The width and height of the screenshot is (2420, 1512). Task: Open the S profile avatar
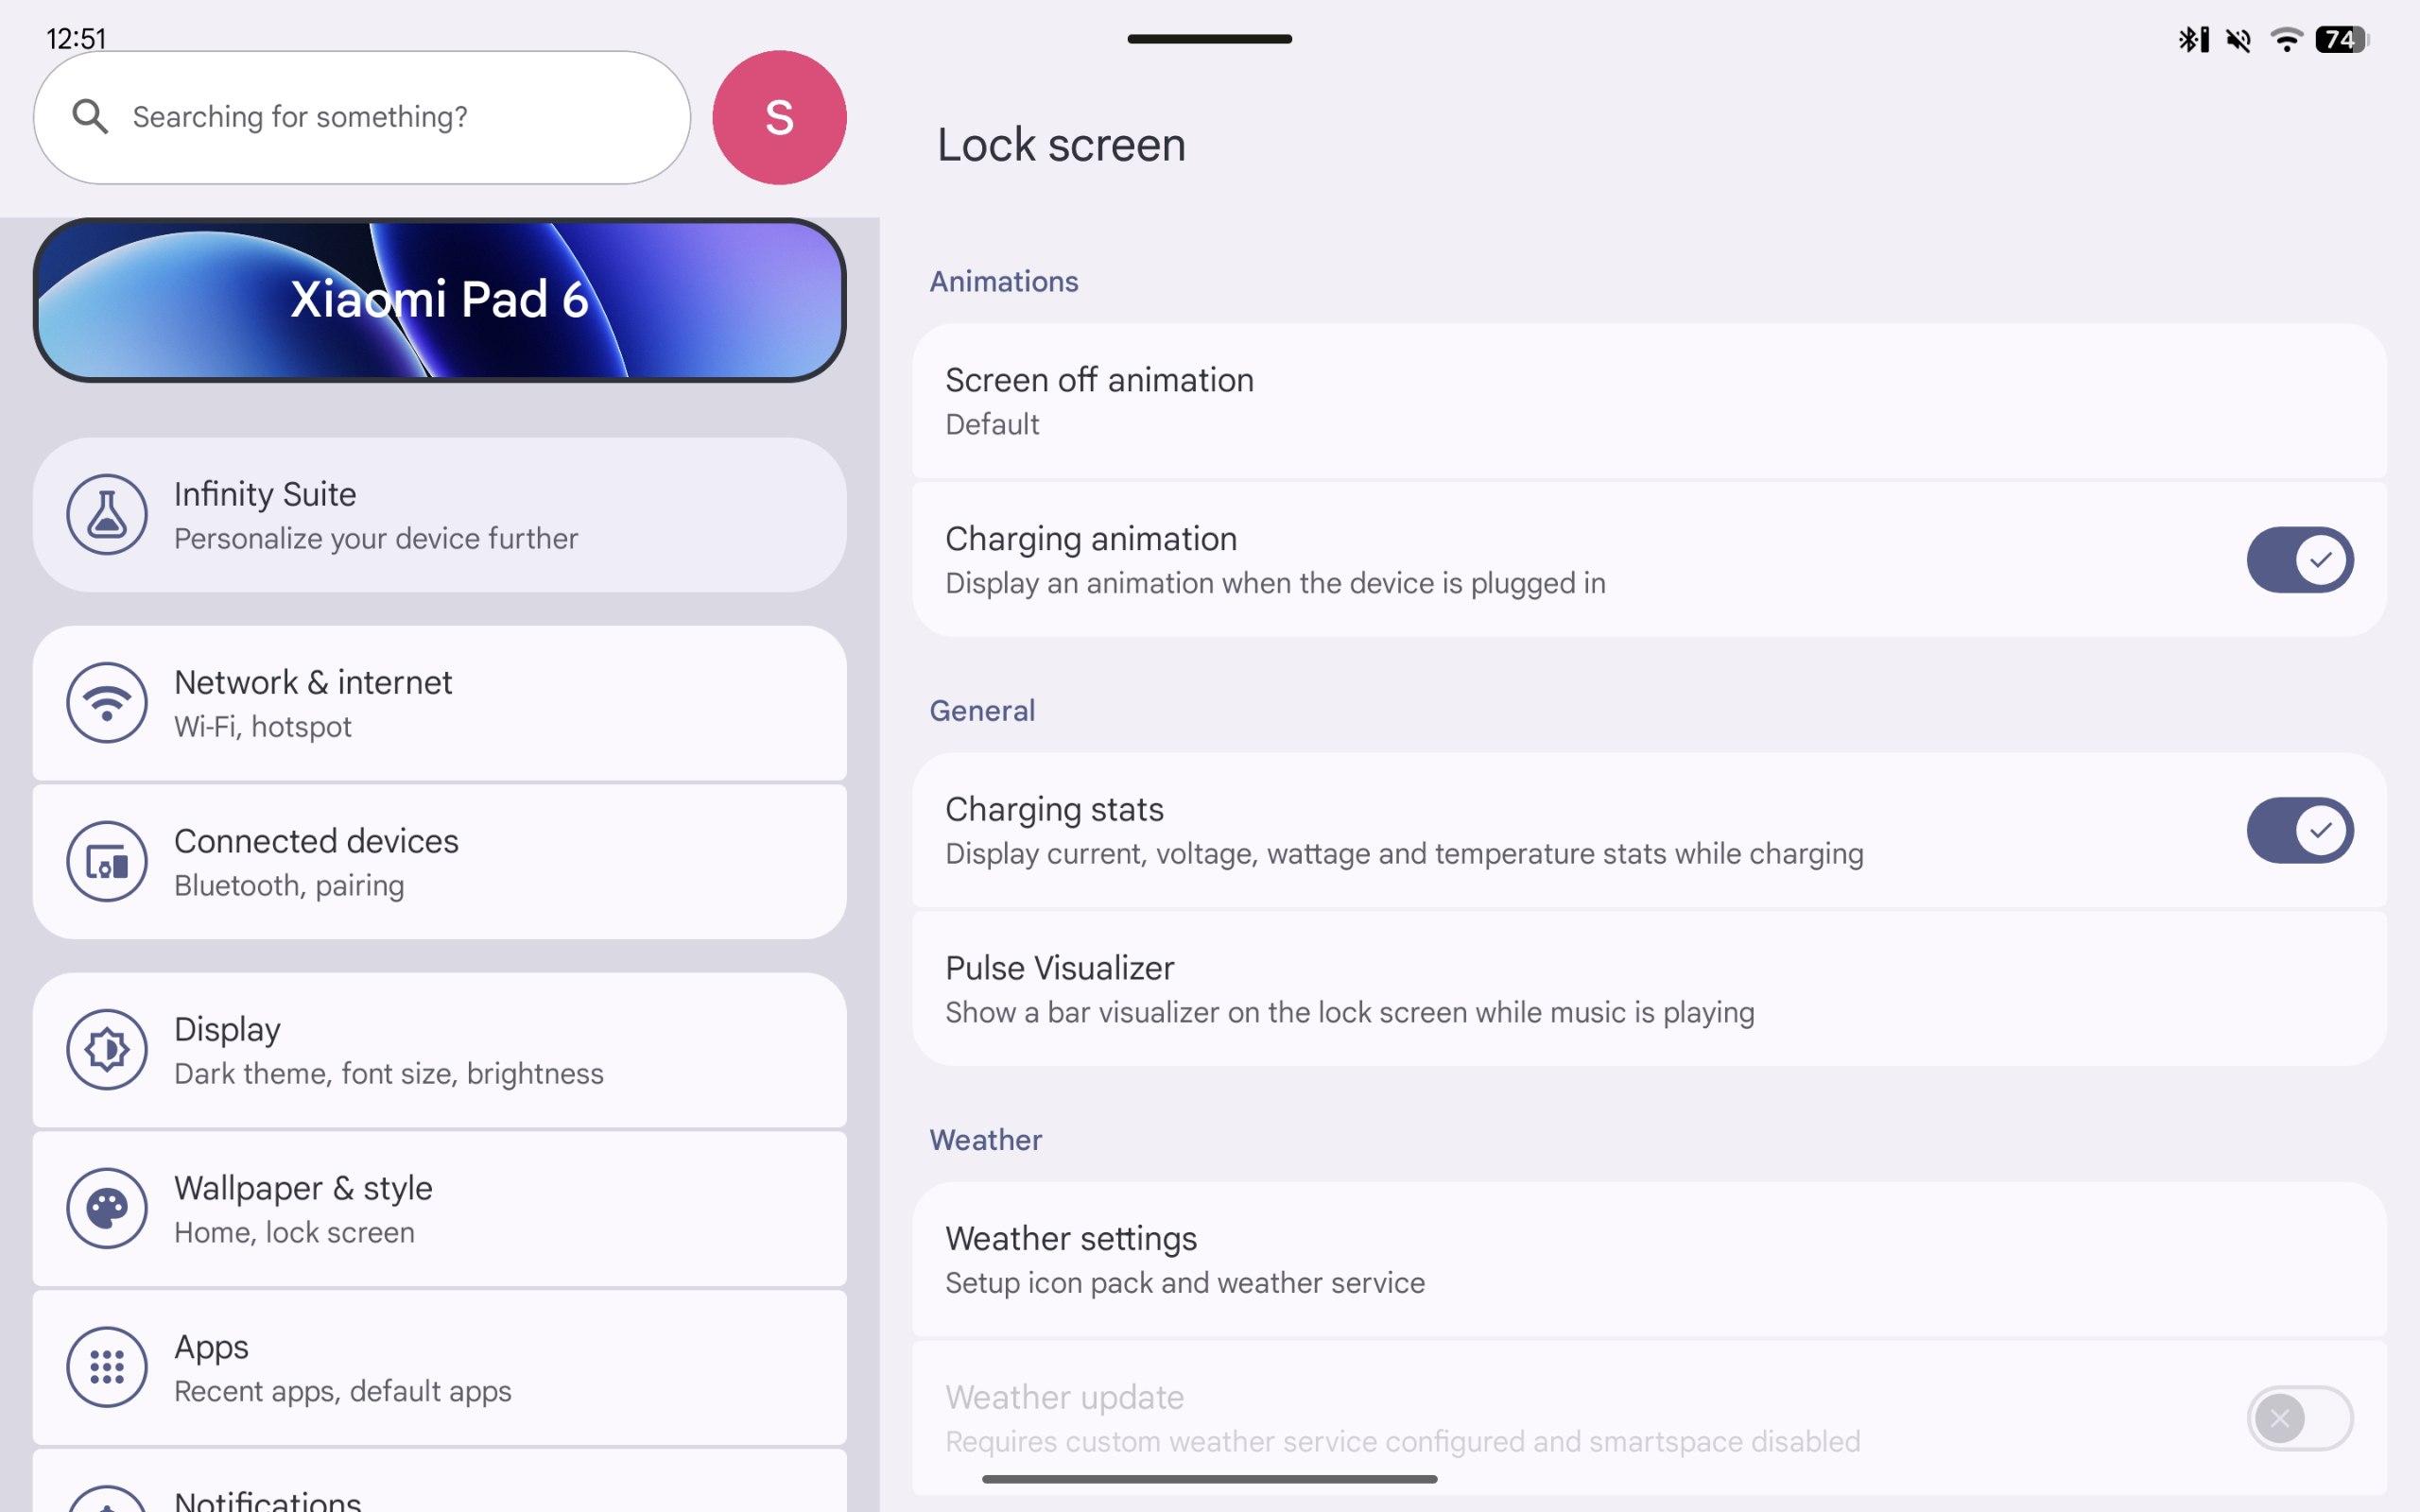tap(779, 117)
